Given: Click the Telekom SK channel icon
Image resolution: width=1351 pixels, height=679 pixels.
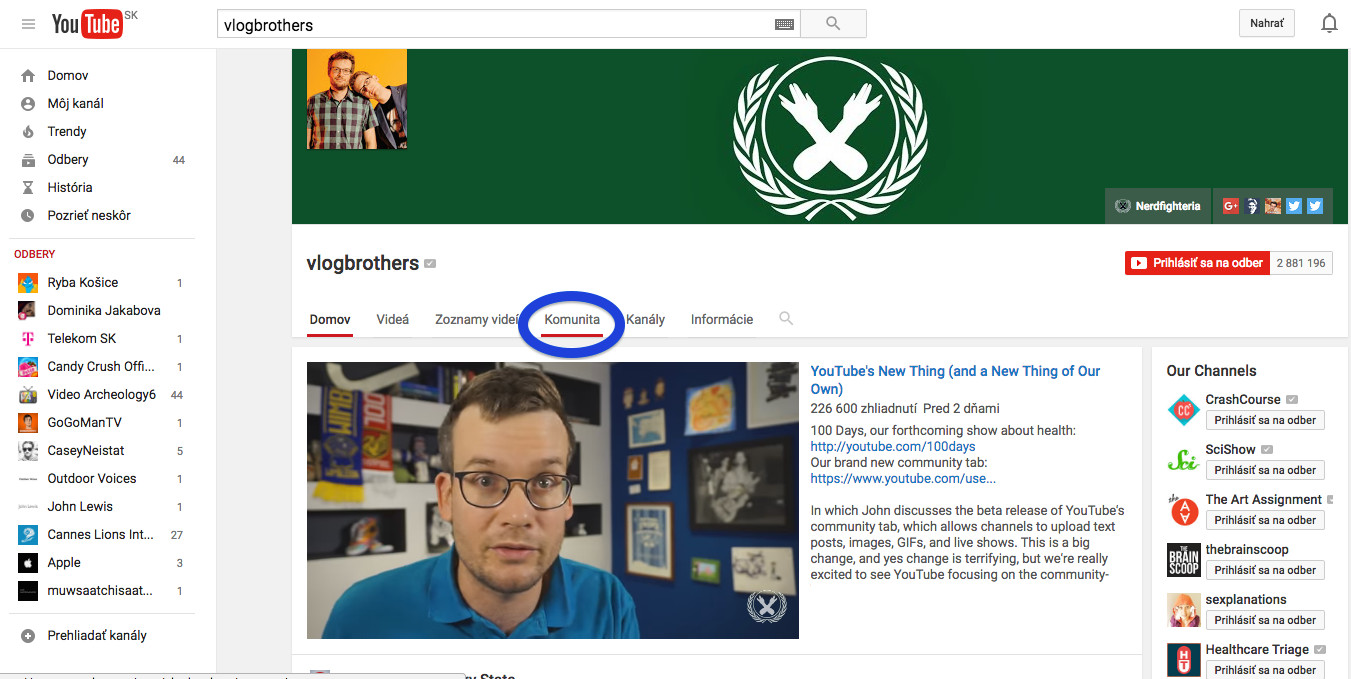Looking at the screenshot, I should (x=28, y=338).
